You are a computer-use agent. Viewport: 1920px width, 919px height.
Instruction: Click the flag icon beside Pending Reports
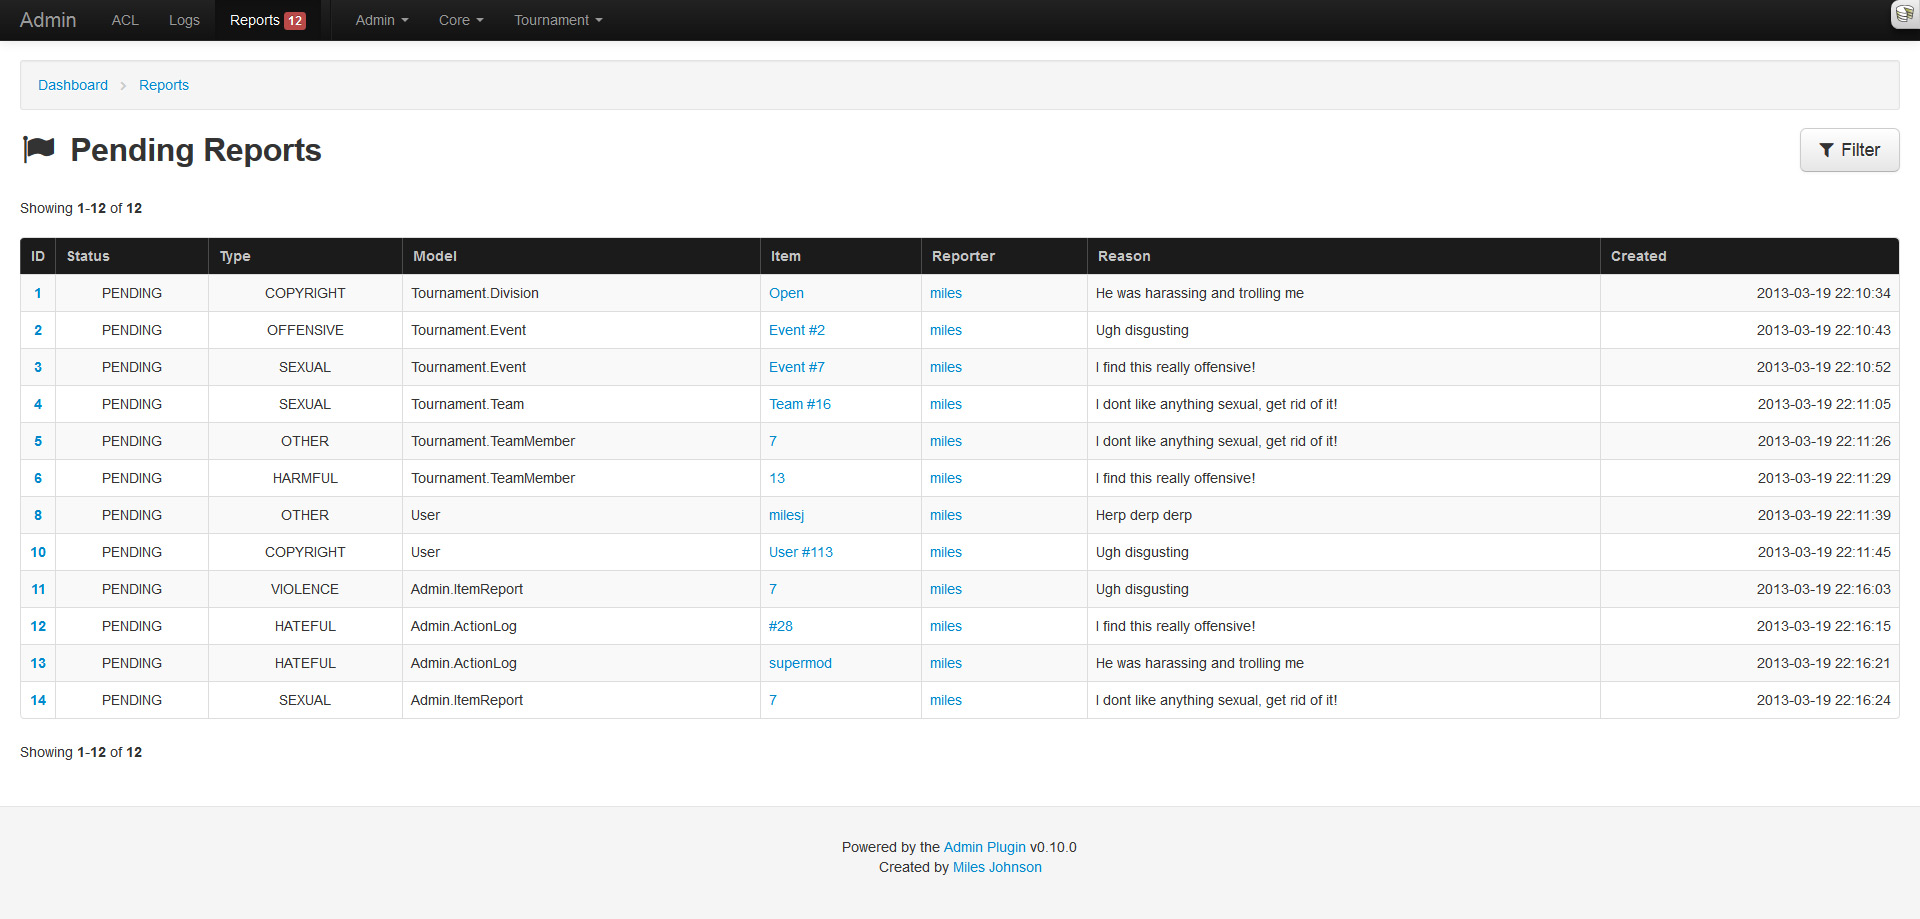(x=39, y=149)
